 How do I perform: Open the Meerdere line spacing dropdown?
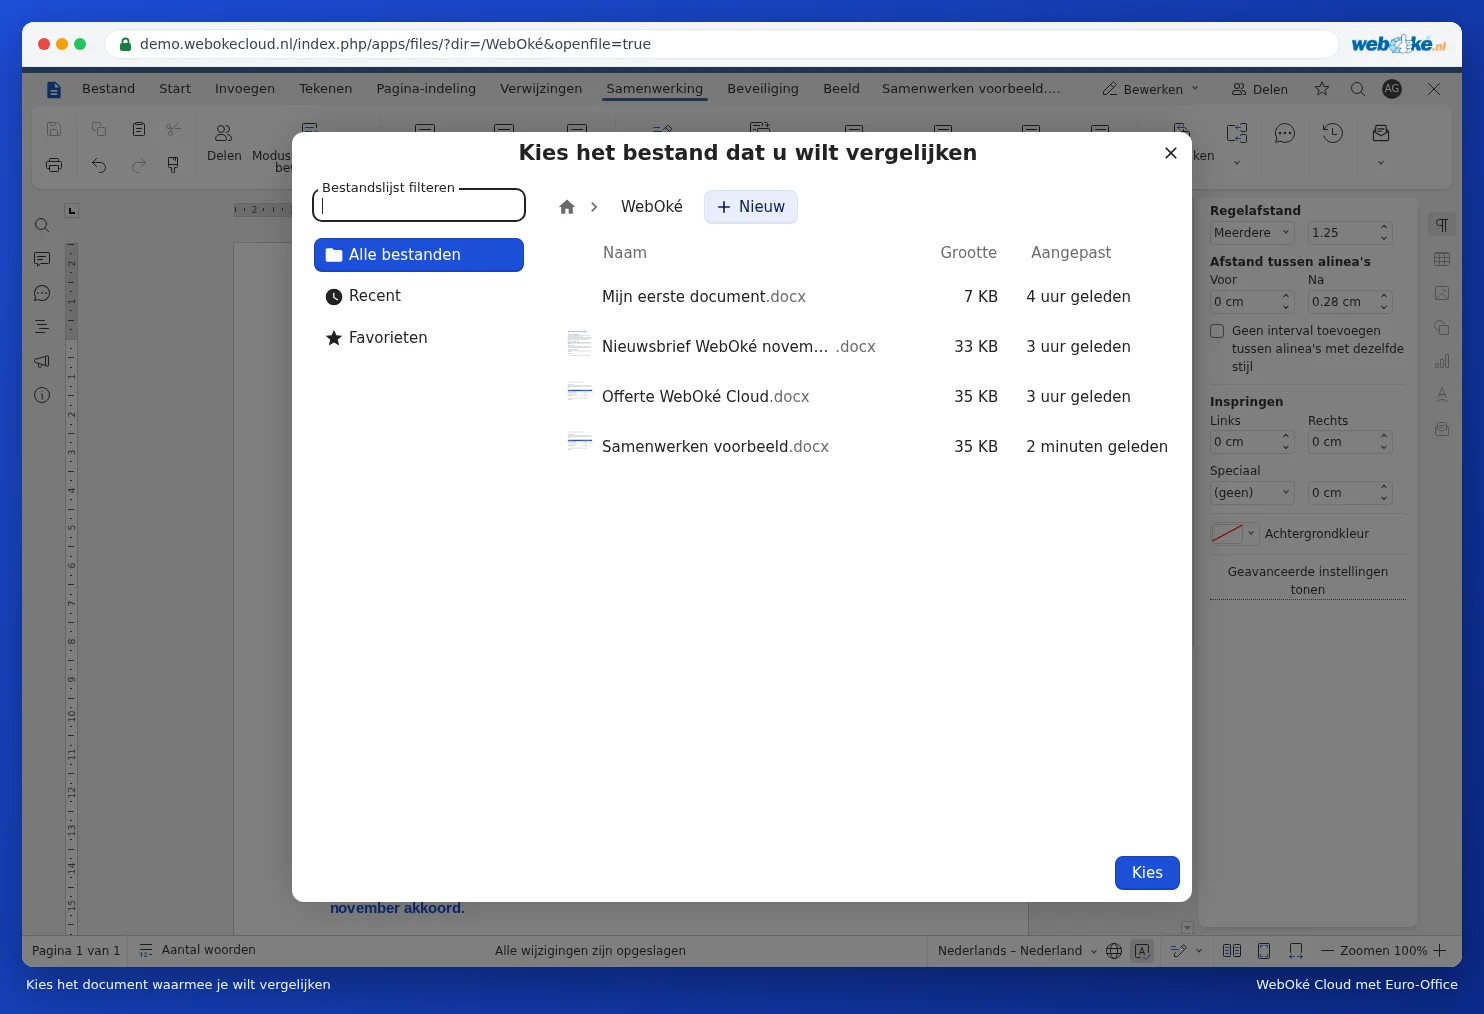tap(1252, 233)
